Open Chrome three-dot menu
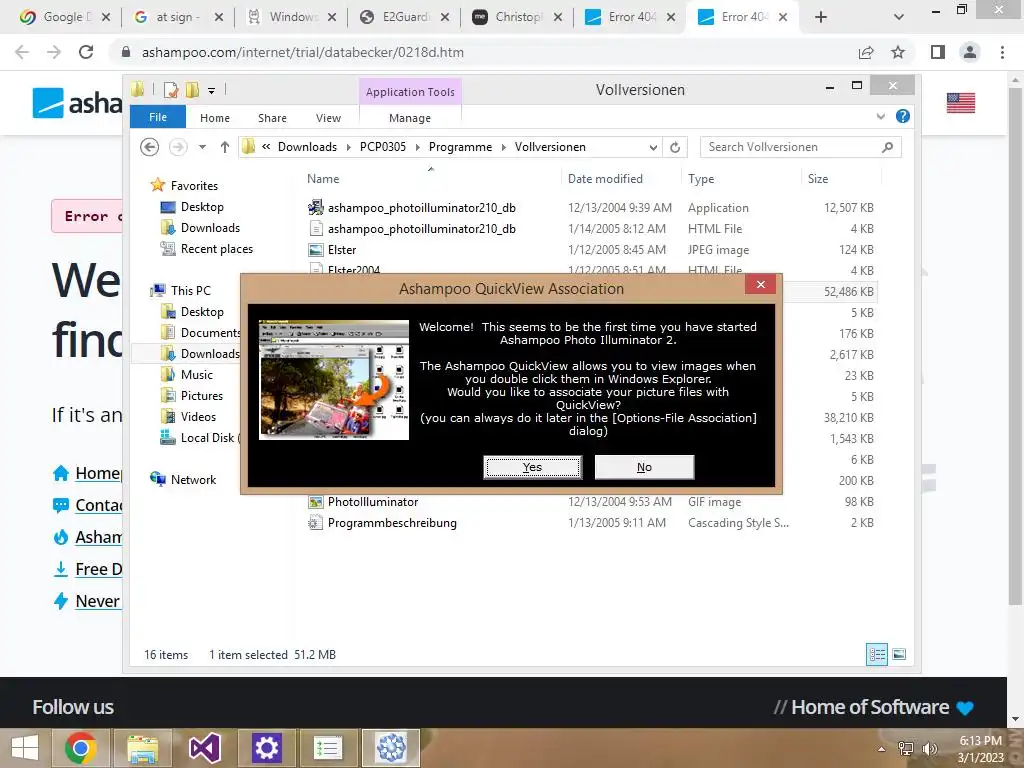Image resolution: width=1024 pixels, height=768 pixels. tap(1002, 52)
